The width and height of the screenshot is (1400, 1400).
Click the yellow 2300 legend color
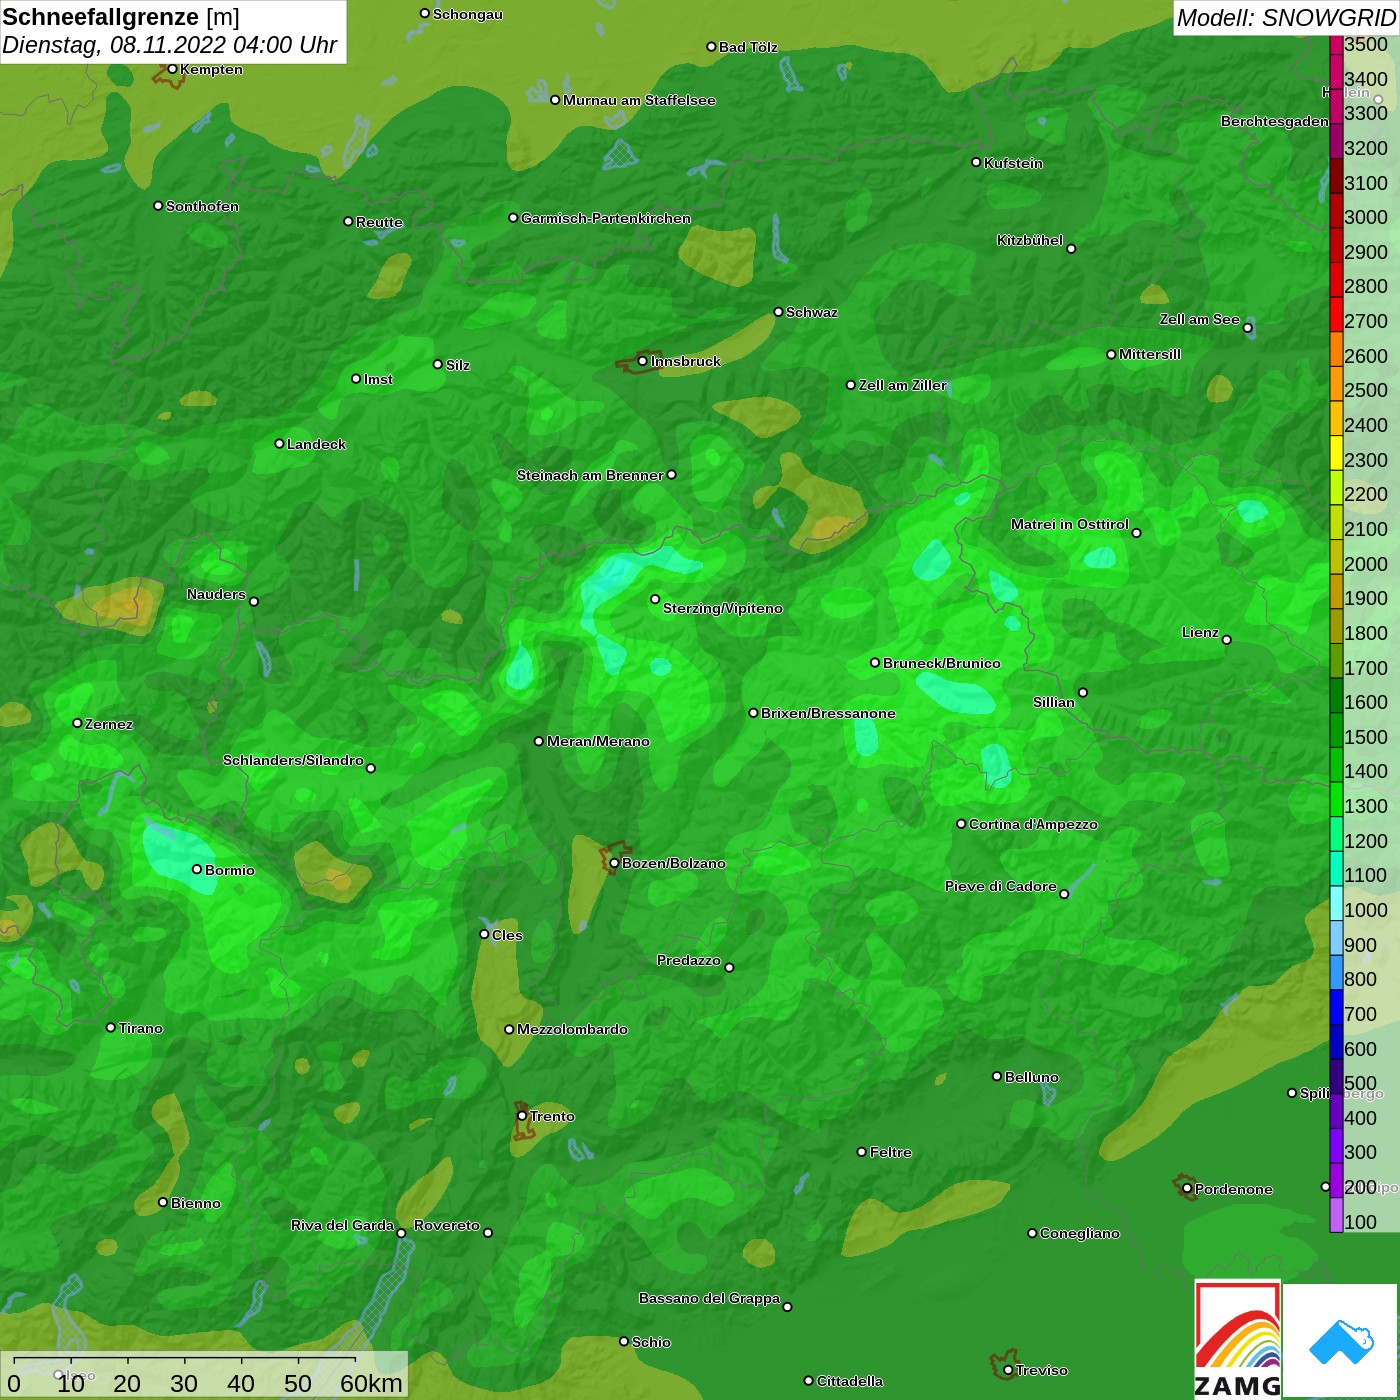pyautogui.click(x=1336, y=452)
